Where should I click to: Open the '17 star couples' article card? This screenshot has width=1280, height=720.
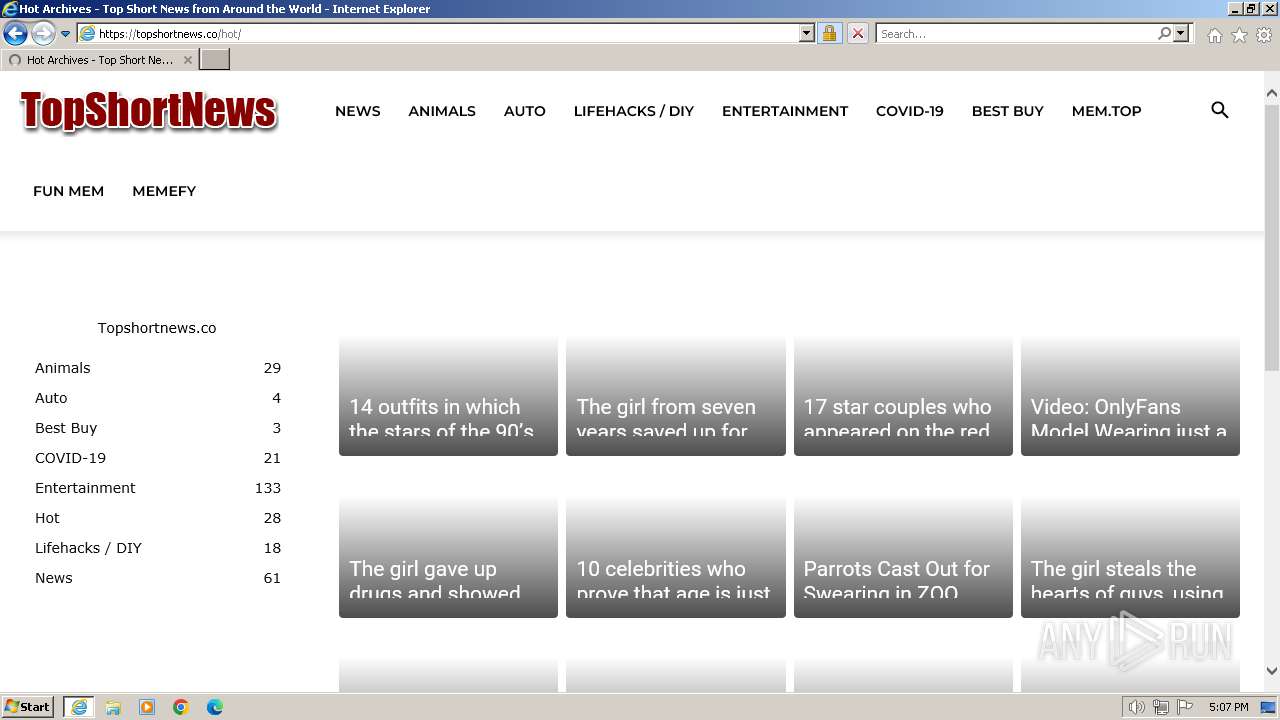[x=903, y=397]
